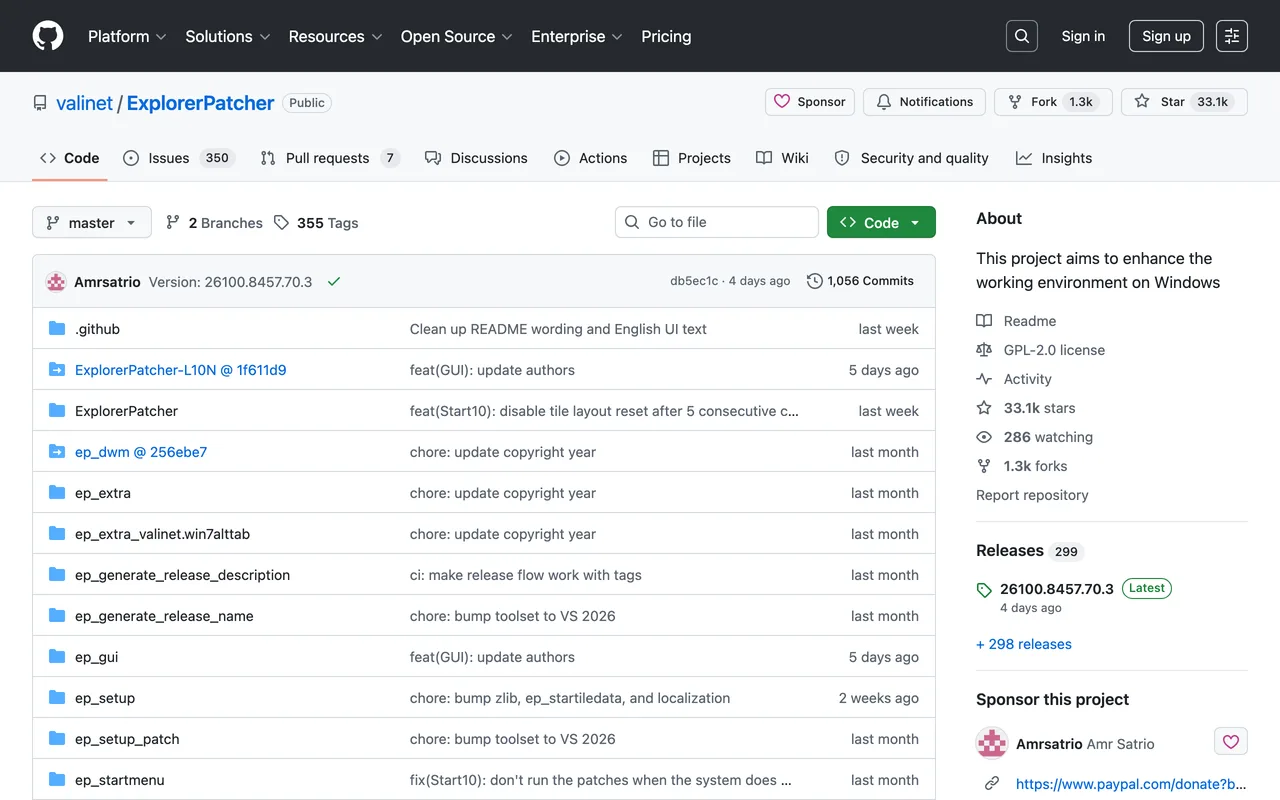
Task: Switch to the Pull requests tab
Action: [x=330, y=158]
